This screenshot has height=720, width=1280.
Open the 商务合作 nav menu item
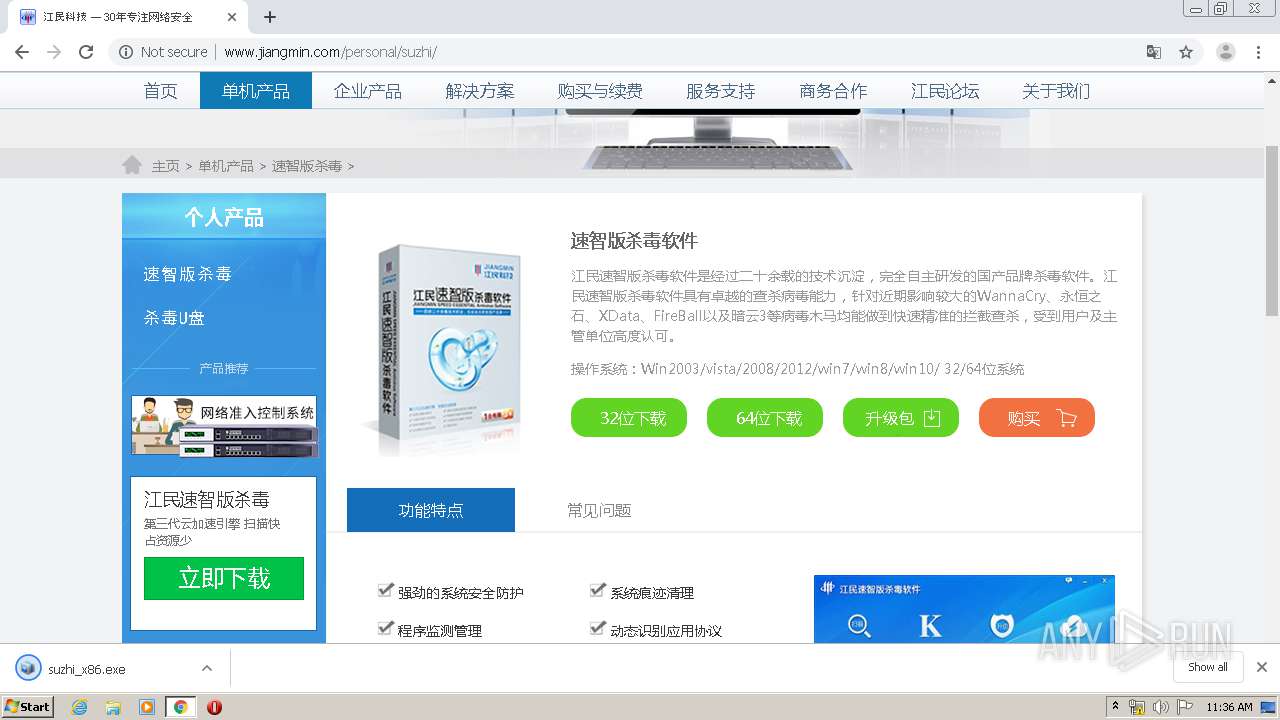[833, 91]
